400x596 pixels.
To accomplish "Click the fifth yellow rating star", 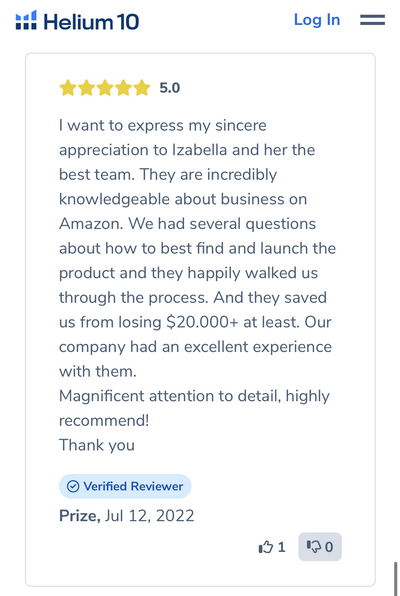I will 142,88.
